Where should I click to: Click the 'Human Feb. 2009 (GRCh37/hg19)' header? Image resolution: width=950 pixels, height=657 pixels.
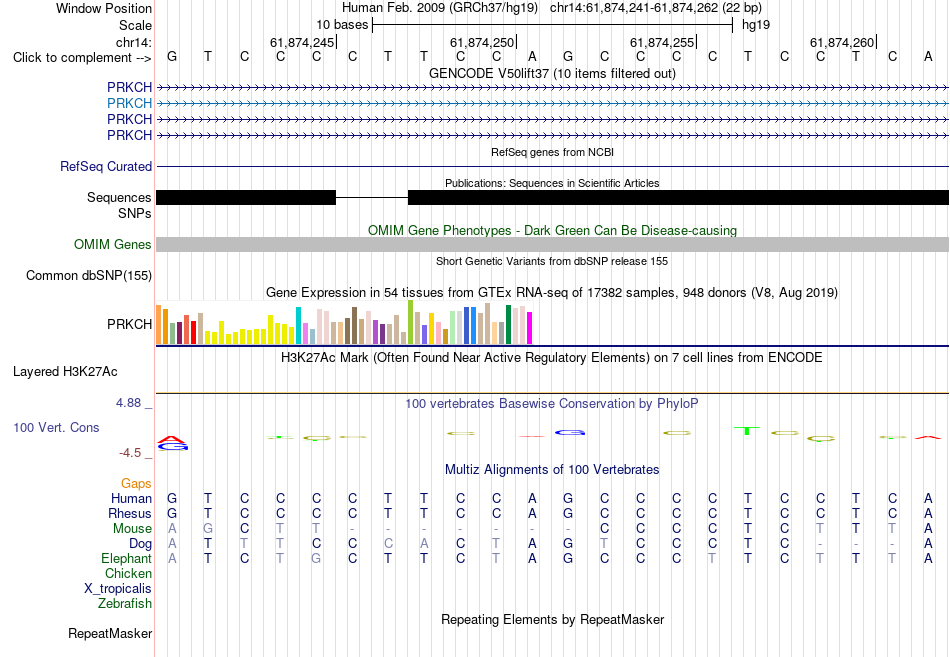tap(440, 8)
